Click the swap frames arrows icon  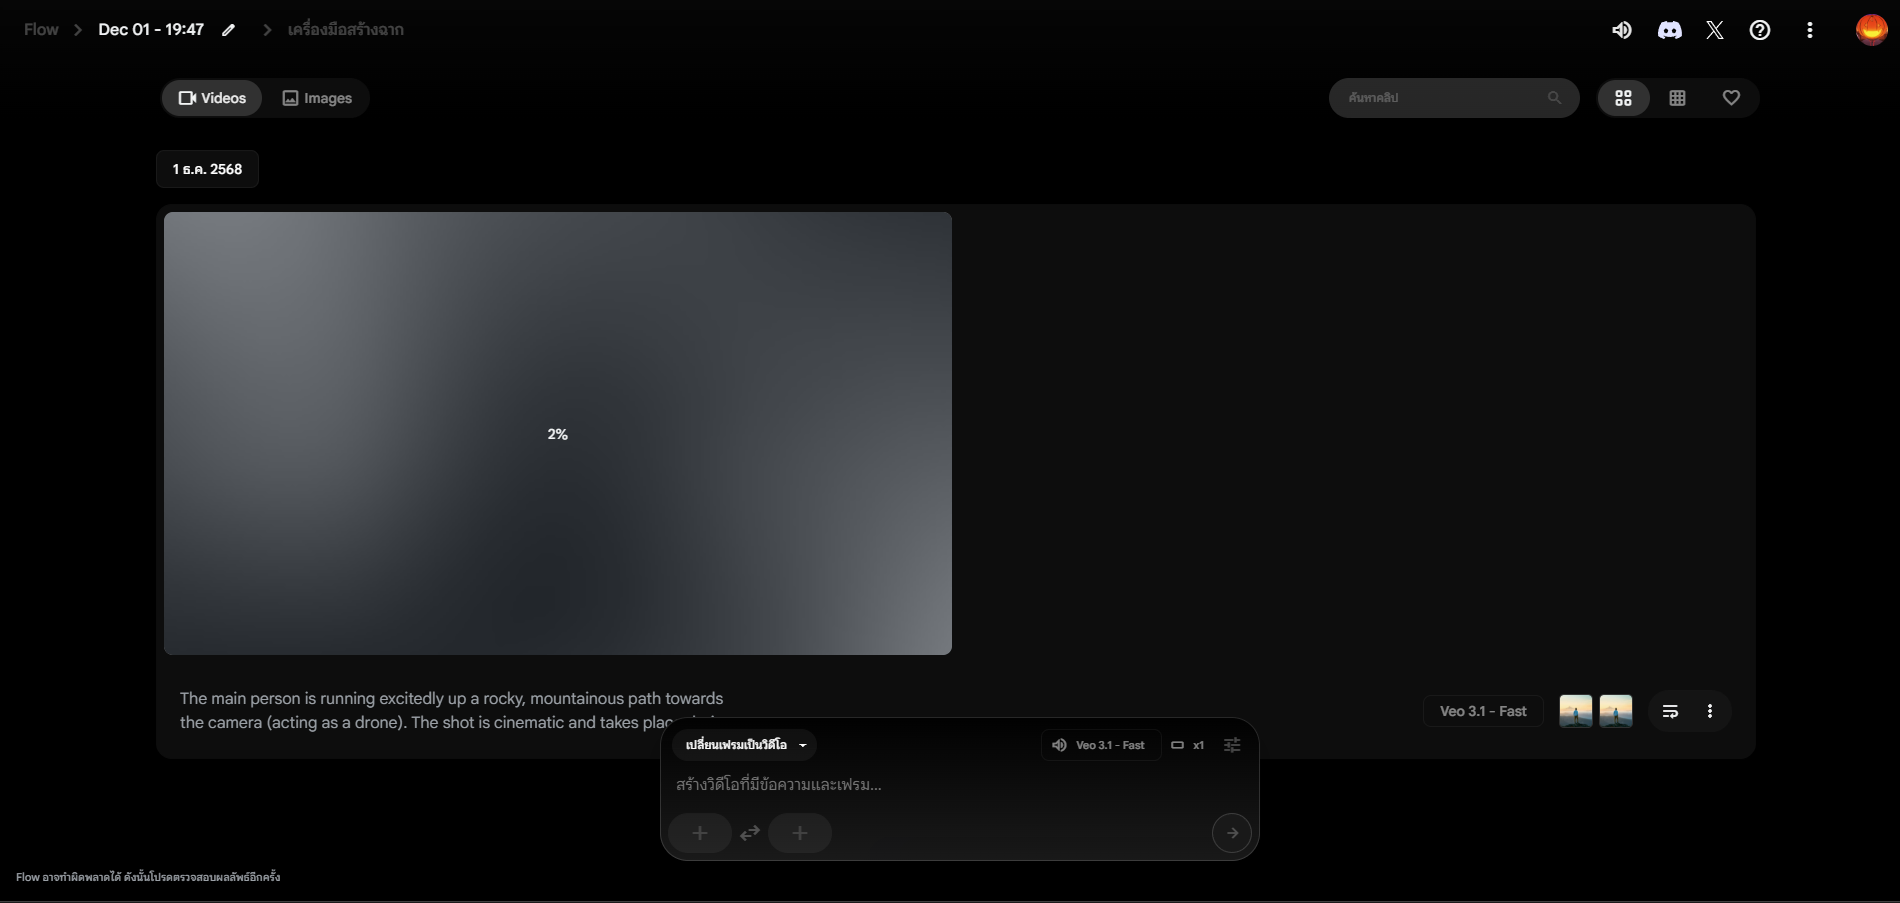coord(750,833)
